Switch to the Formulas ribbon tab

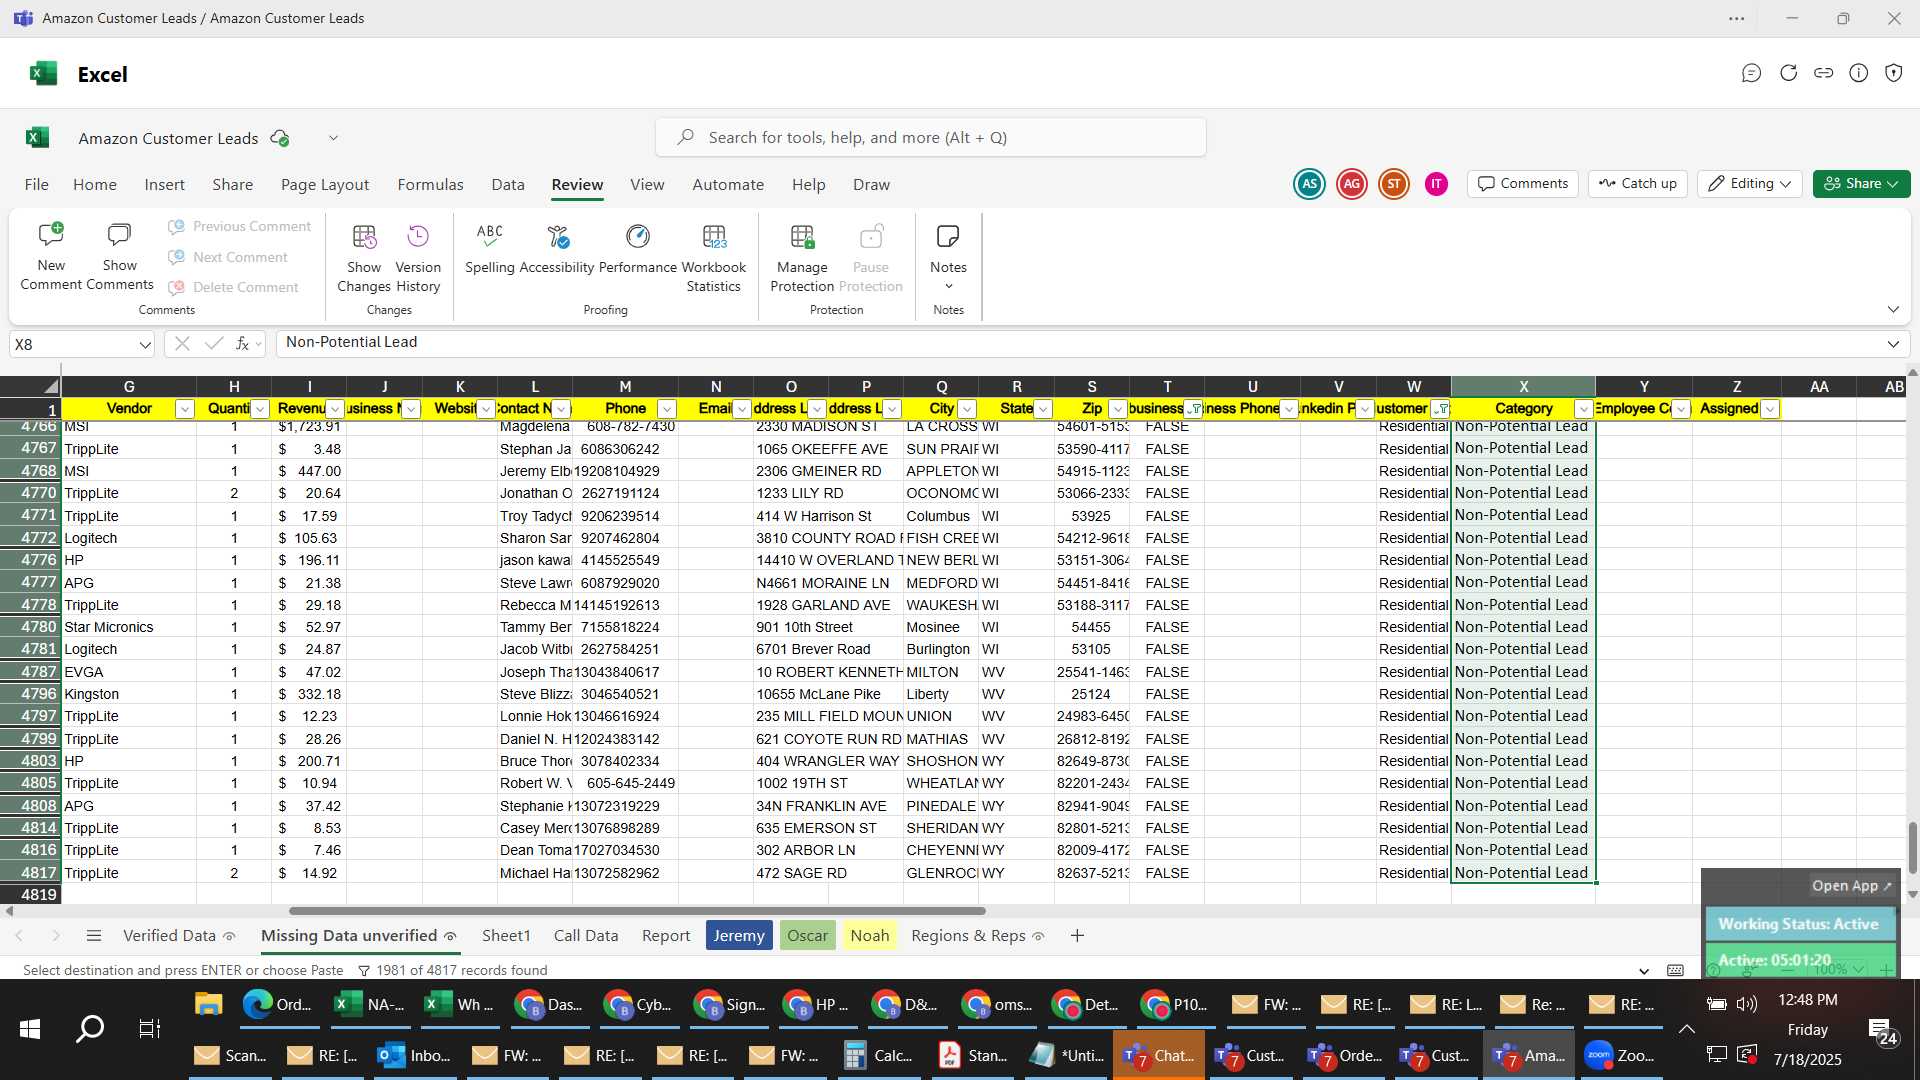point(430,185)
